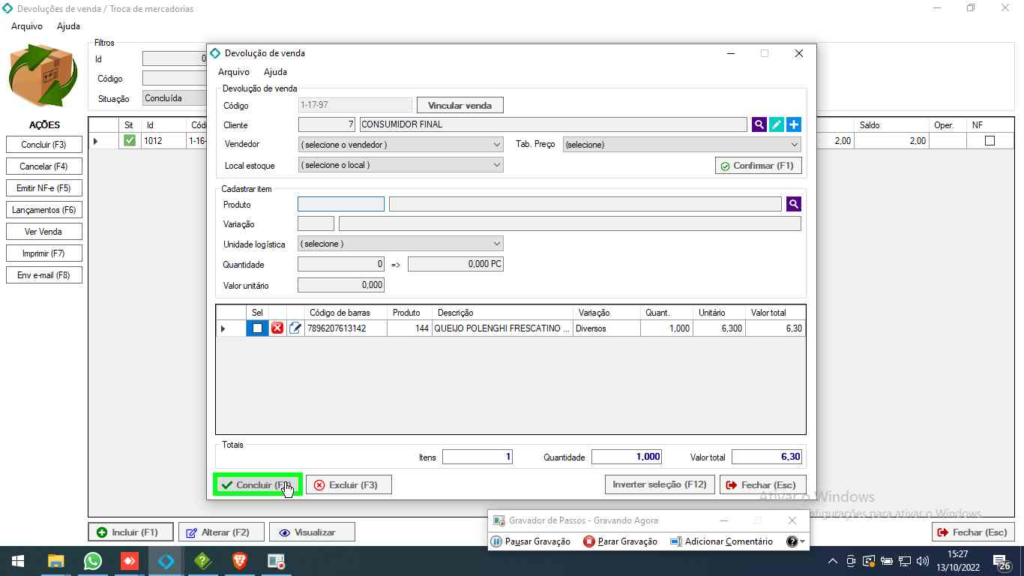The image size is (1024, 576).
Task: Open product search with the magnifier icon
Action: coord(793,204)
